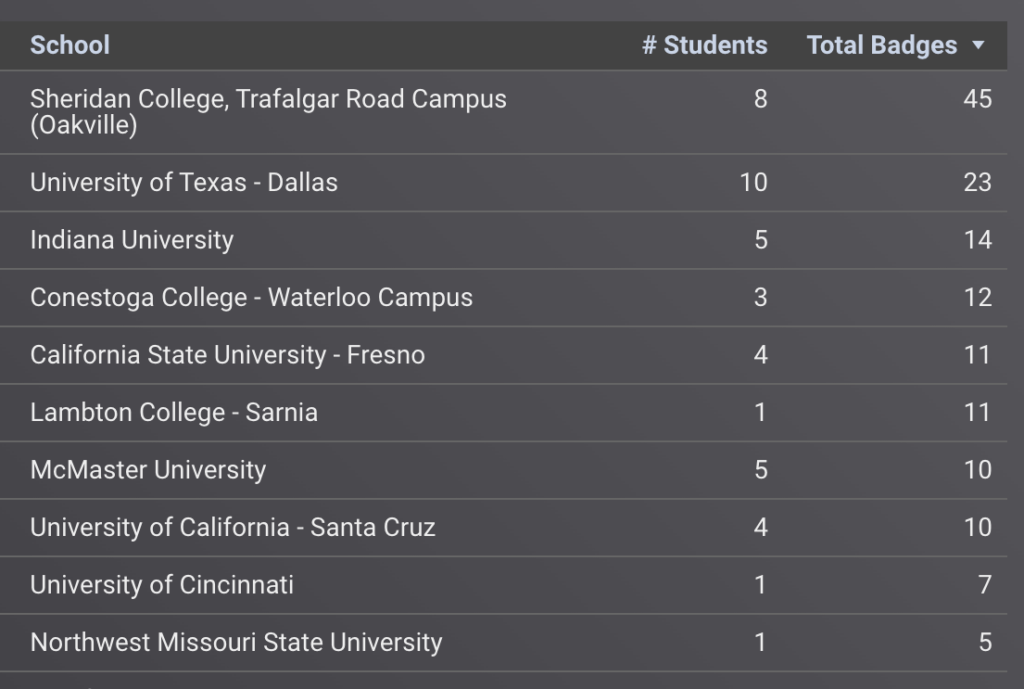Click the student count 5 for McMaster University
Image resolution: width=1024 pixels, height=689 pixels.
pos(761,470)
